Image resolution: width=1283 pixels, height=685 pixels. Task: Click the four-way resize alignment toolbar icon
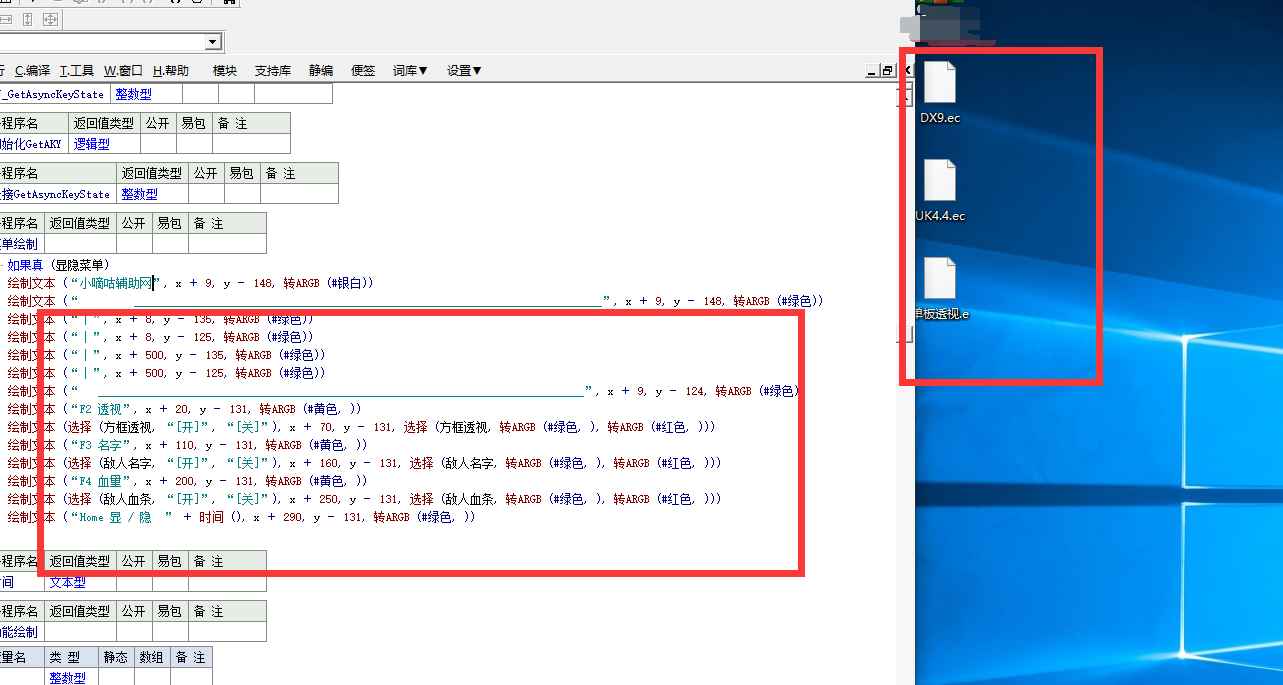(50, 19)
